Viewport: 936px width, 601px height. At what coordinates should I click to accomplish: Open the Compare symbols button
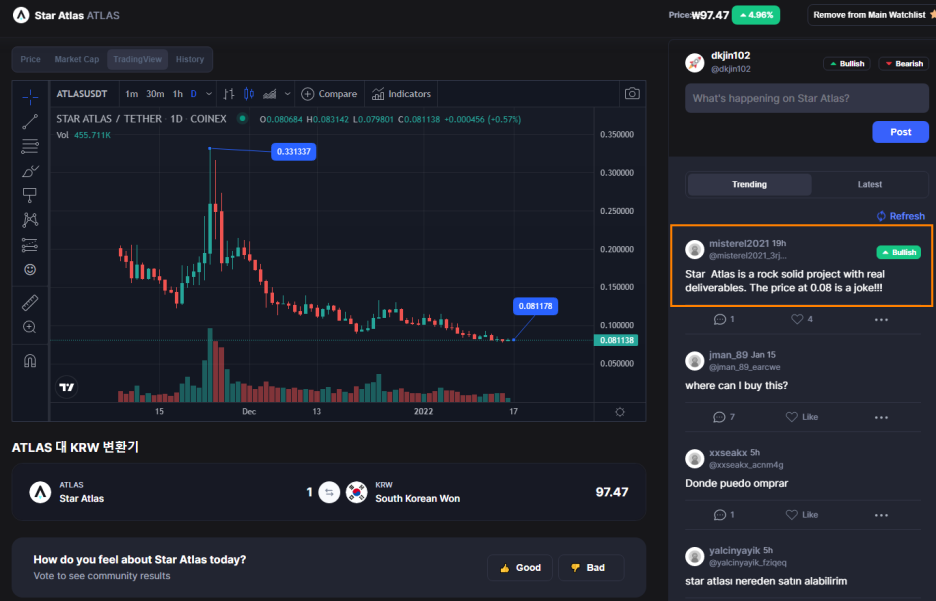(x=329, y=94)
